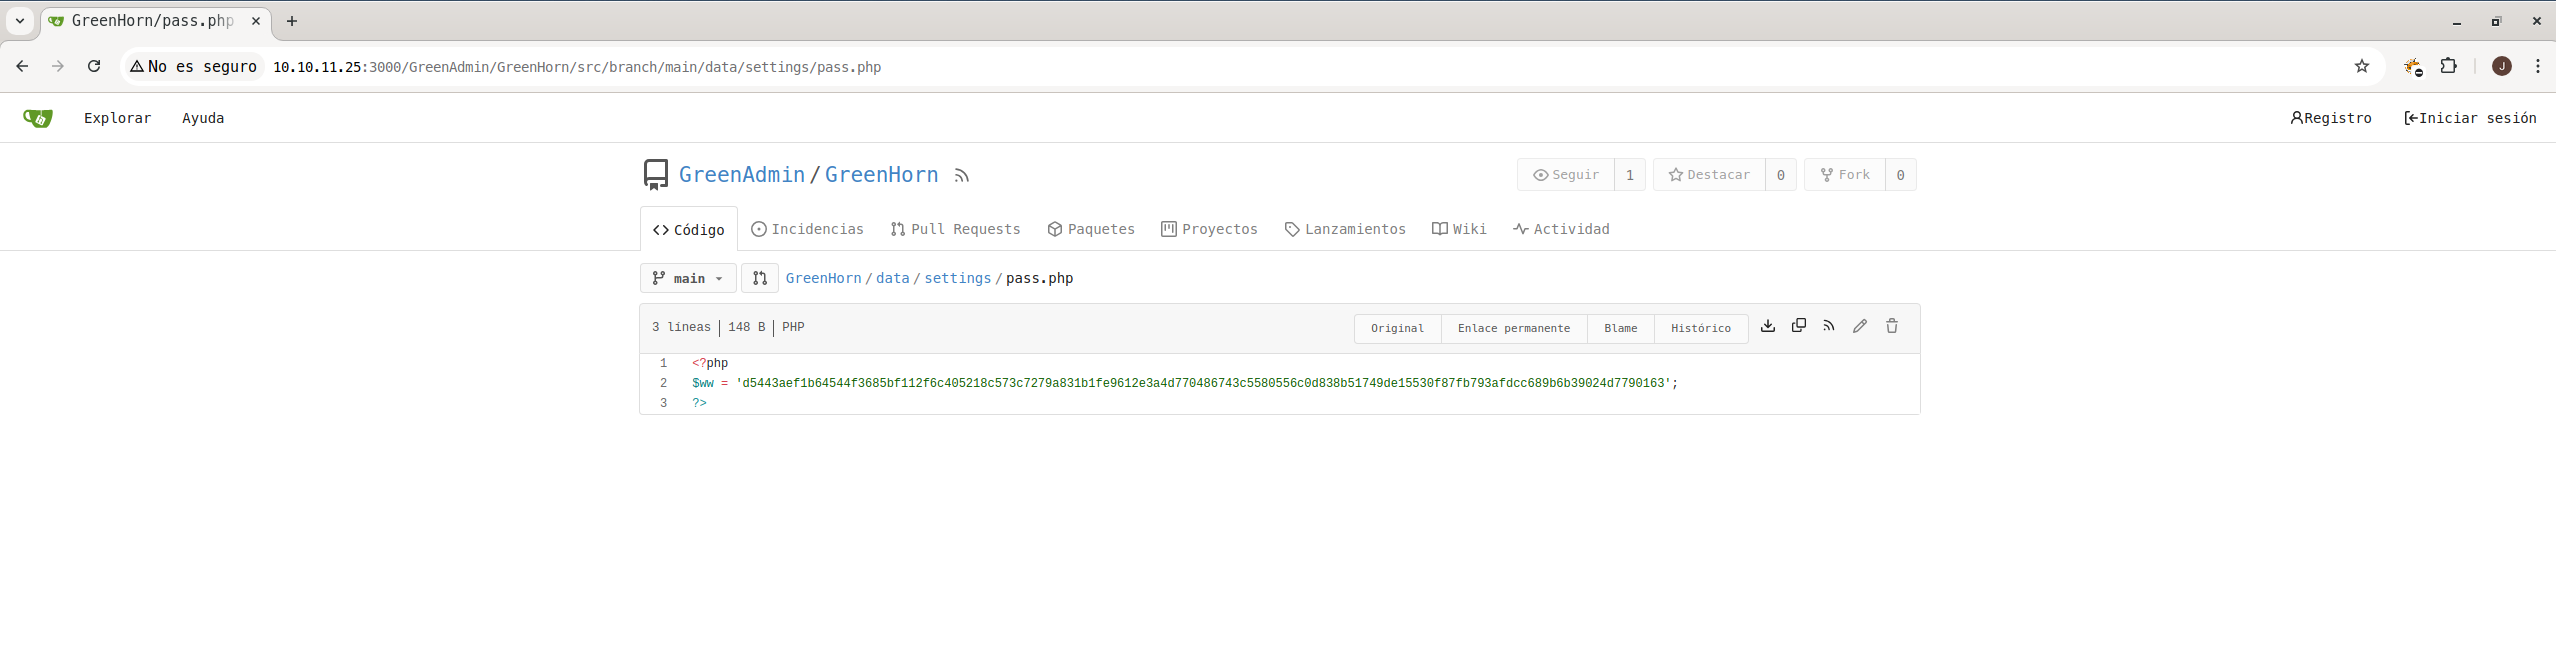The width and height of the screenshot is (2556, 645).
Task: Delete file using the trash icon
Action: 1892,326
